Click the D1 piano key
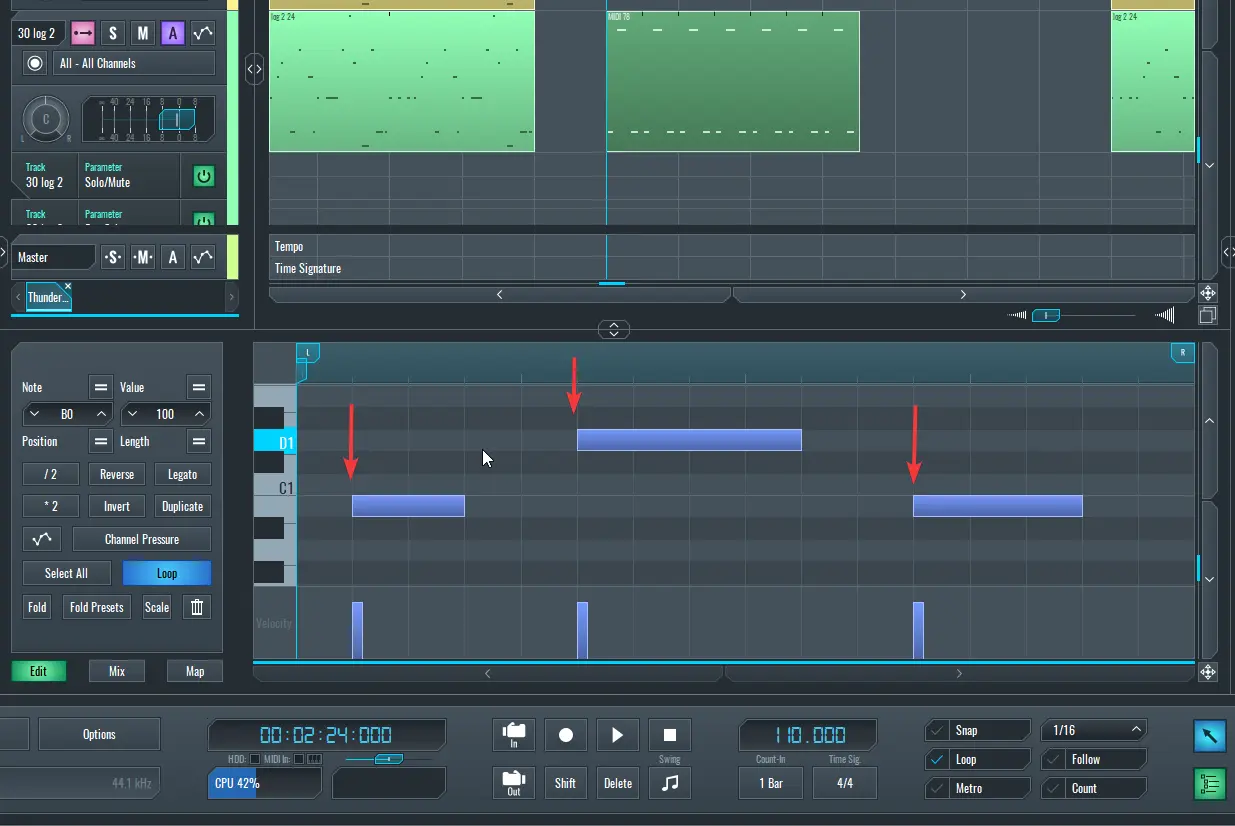Image resolution: width=1235 pixels, height=826 pixels. (275, 441)
